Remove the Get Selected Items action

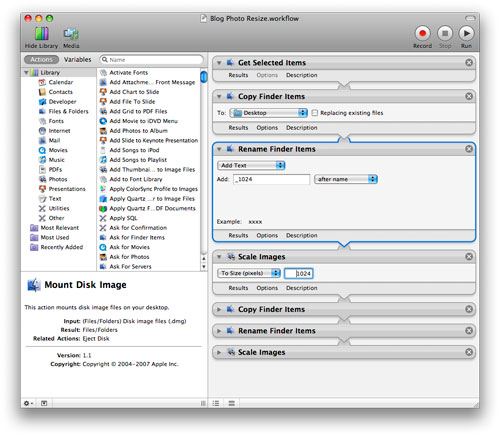(469, 62)
